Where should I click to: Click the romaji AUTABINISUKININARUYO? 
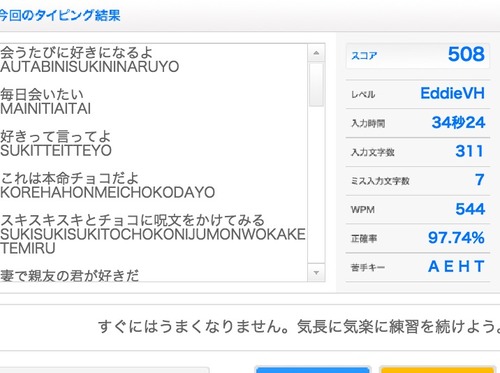click(x=90, y=67)
